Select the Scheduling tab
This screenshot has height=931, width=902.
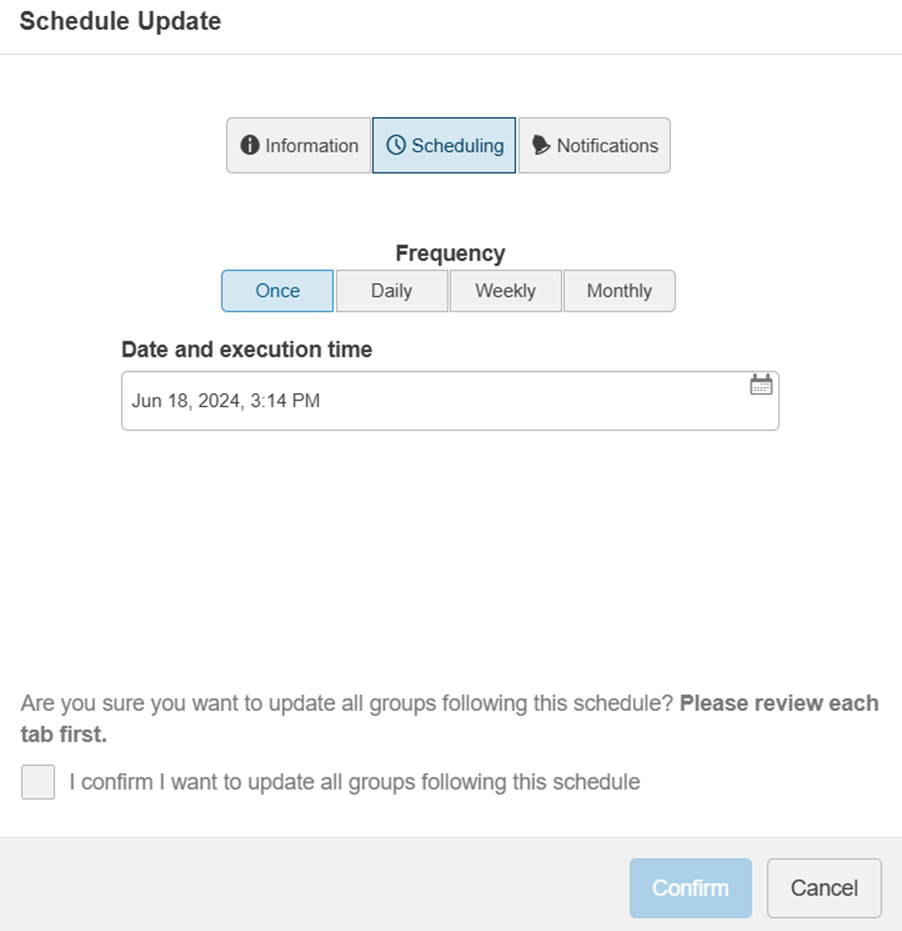(445, 146)
